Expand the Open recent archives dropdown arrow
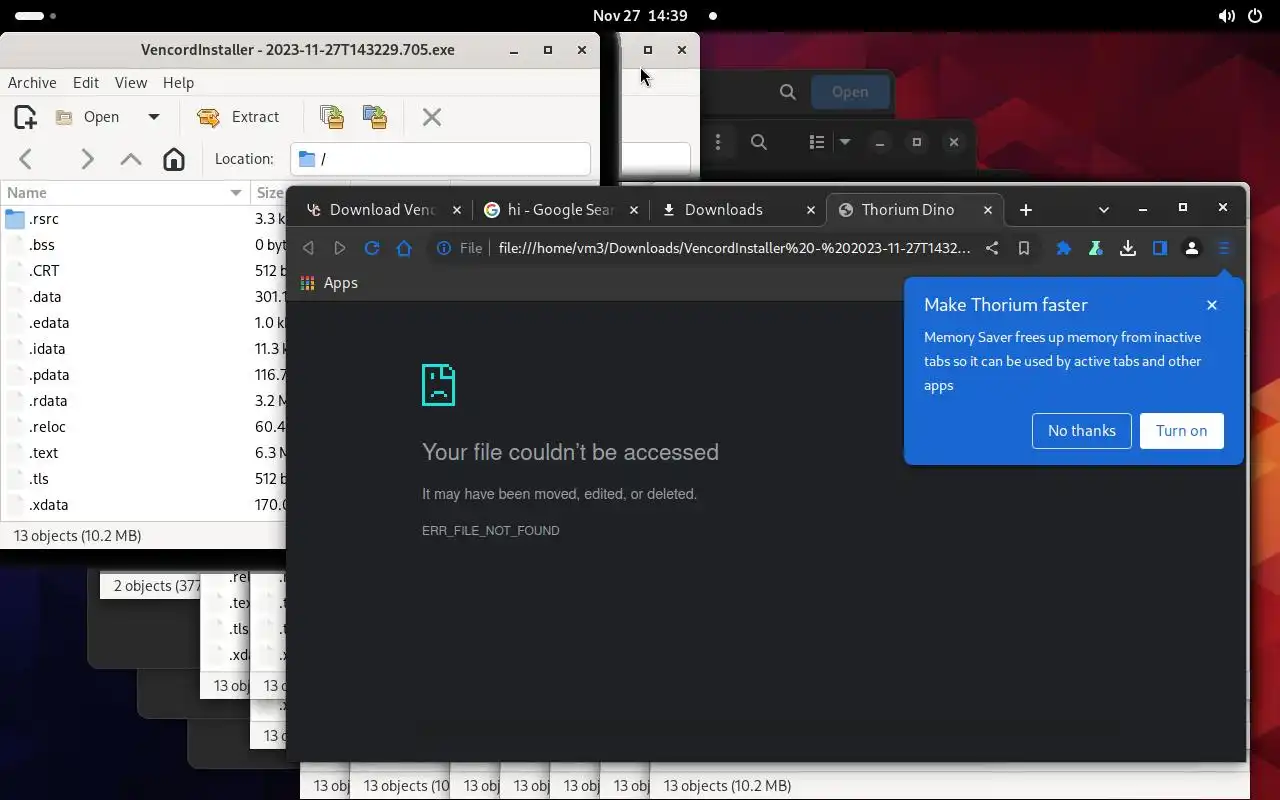This screenshot has height=800, width=1280. [x=154, y=117]
